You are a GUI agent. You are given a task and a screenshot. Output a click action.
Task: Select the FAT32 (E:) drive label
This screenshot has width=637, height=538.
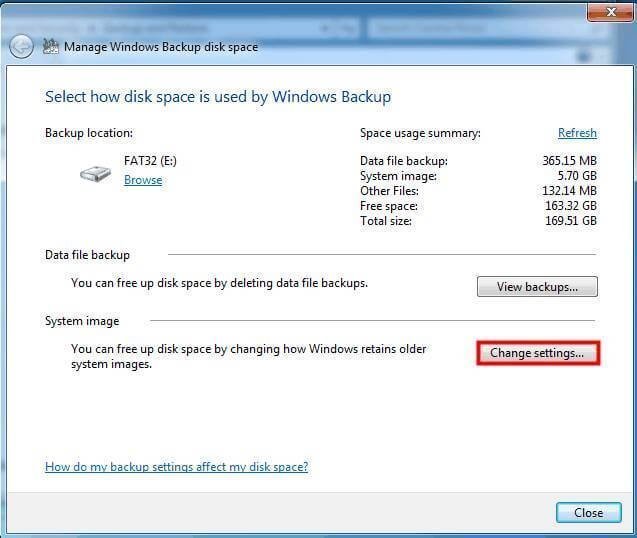pos(150,161)
